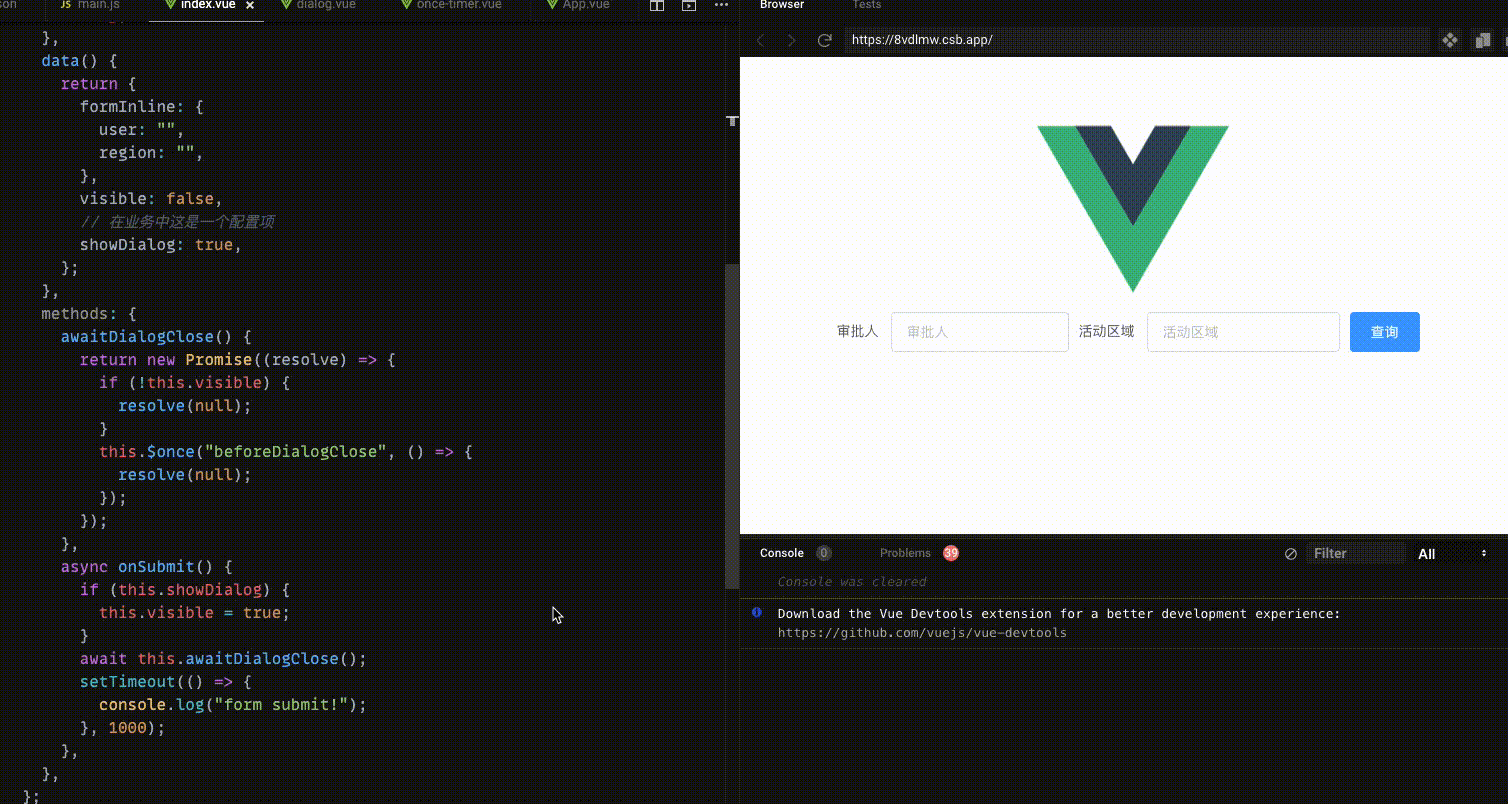Click the 'showDialog: true,' code line

(161, 245)
